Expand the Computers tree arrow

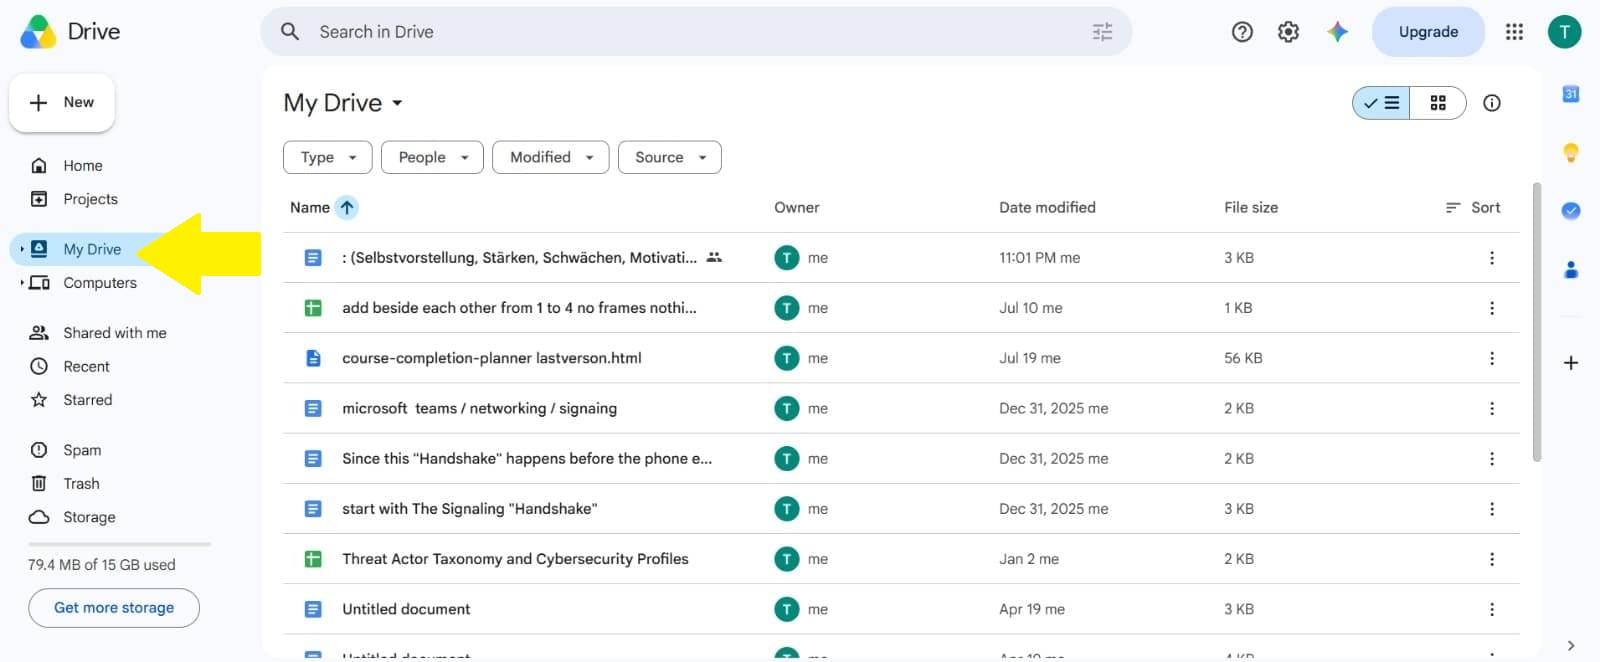22,283
